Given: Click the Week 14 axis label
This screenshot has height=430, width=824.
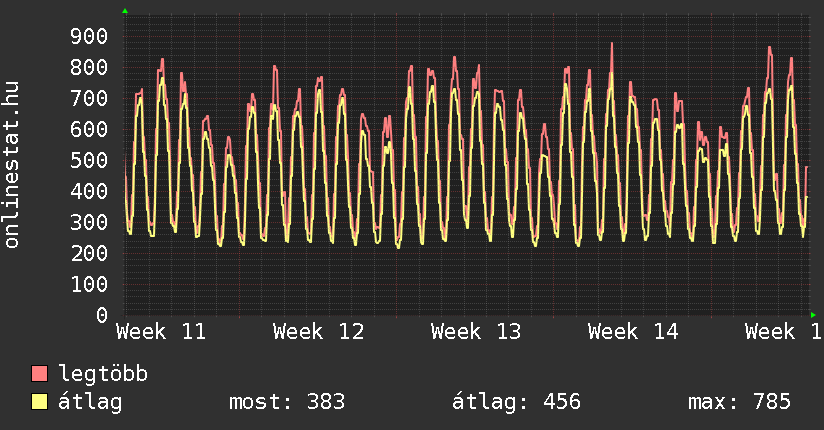Looking at the screenshot, I should [x=633, y=331].
